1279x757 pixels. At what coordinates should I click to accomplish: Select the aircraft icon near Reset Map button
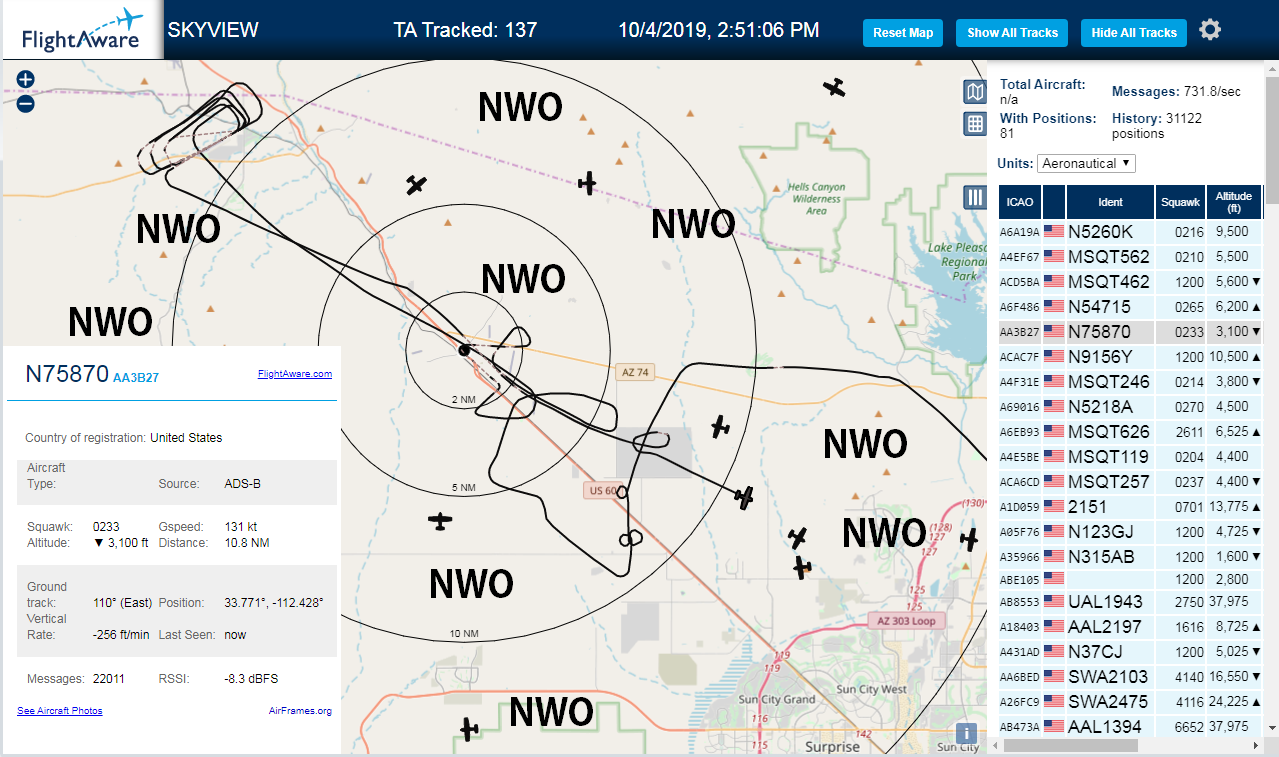835,87
